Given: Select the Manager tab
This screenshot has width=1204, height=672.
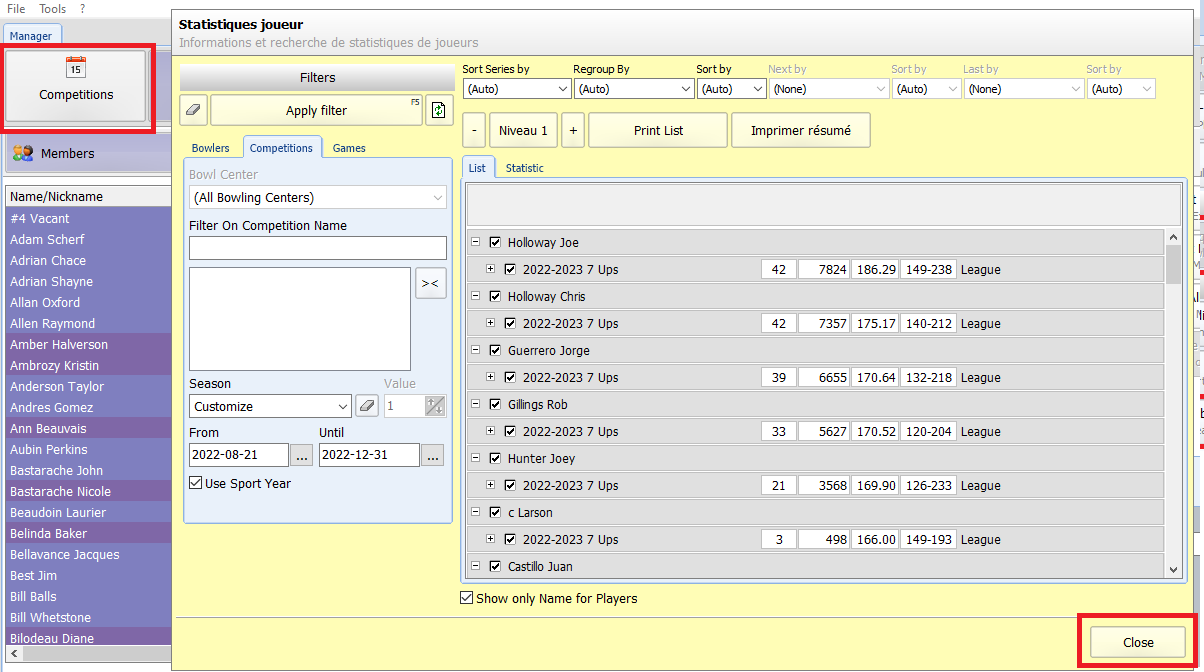Looking at the screenshot, I should click(x=31, y=35).
